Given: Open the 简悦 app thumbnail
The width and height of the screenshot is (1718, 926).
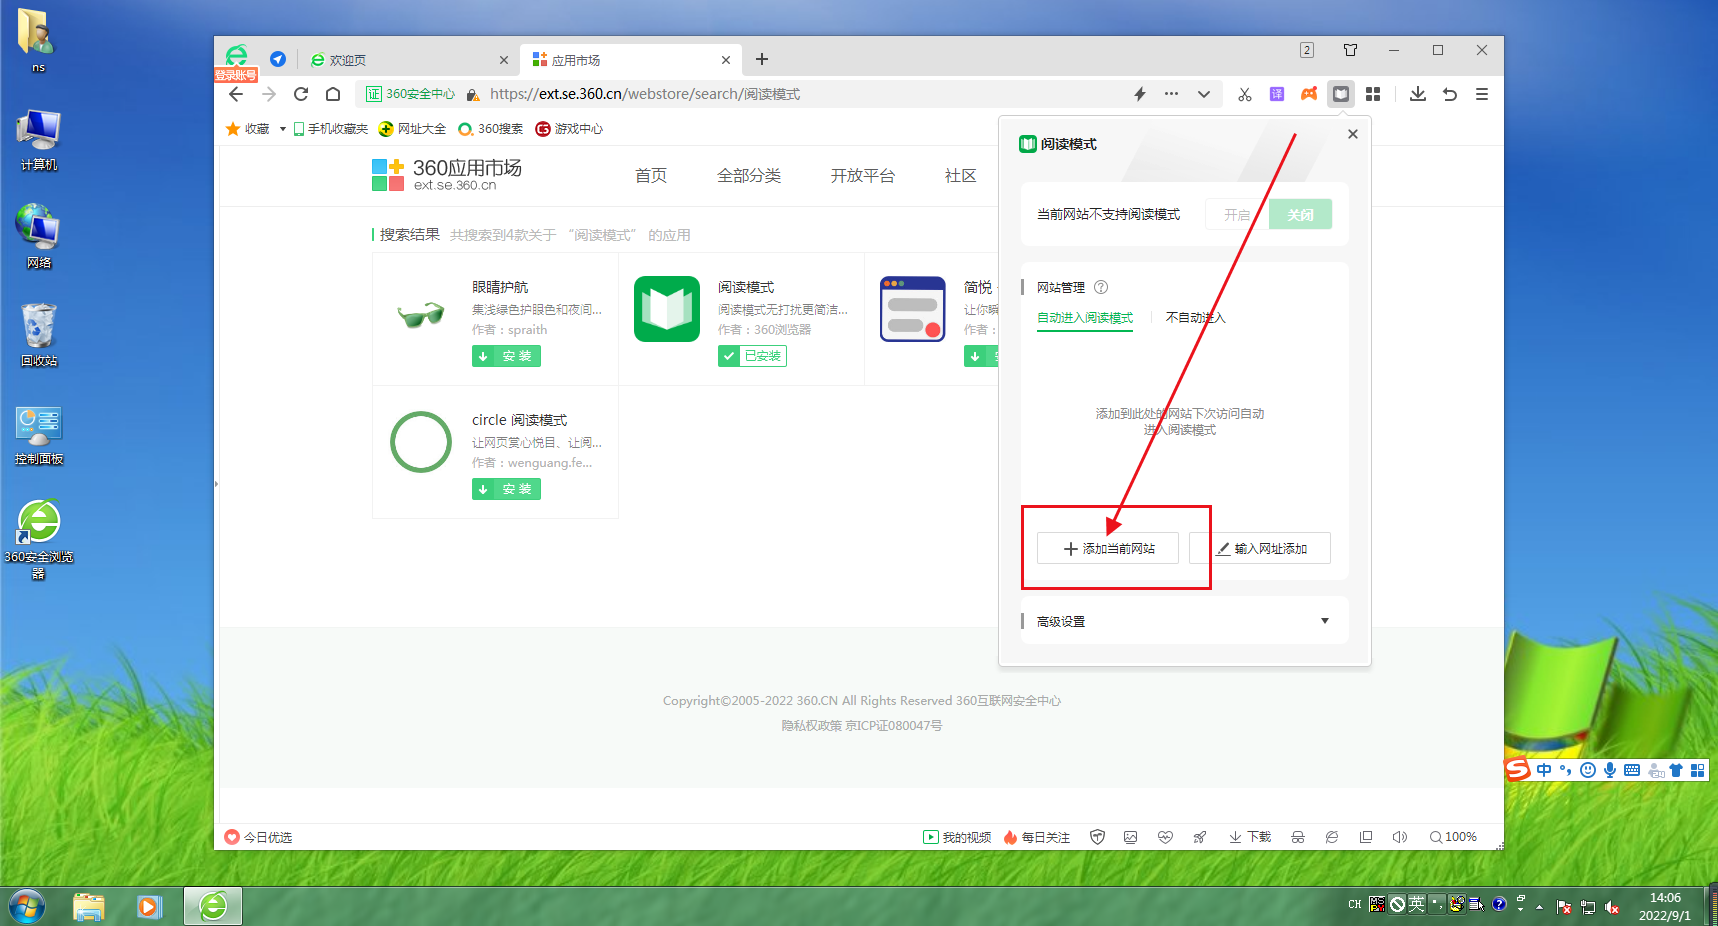Looking at the screenshot, I should click(x=913, y=309).
